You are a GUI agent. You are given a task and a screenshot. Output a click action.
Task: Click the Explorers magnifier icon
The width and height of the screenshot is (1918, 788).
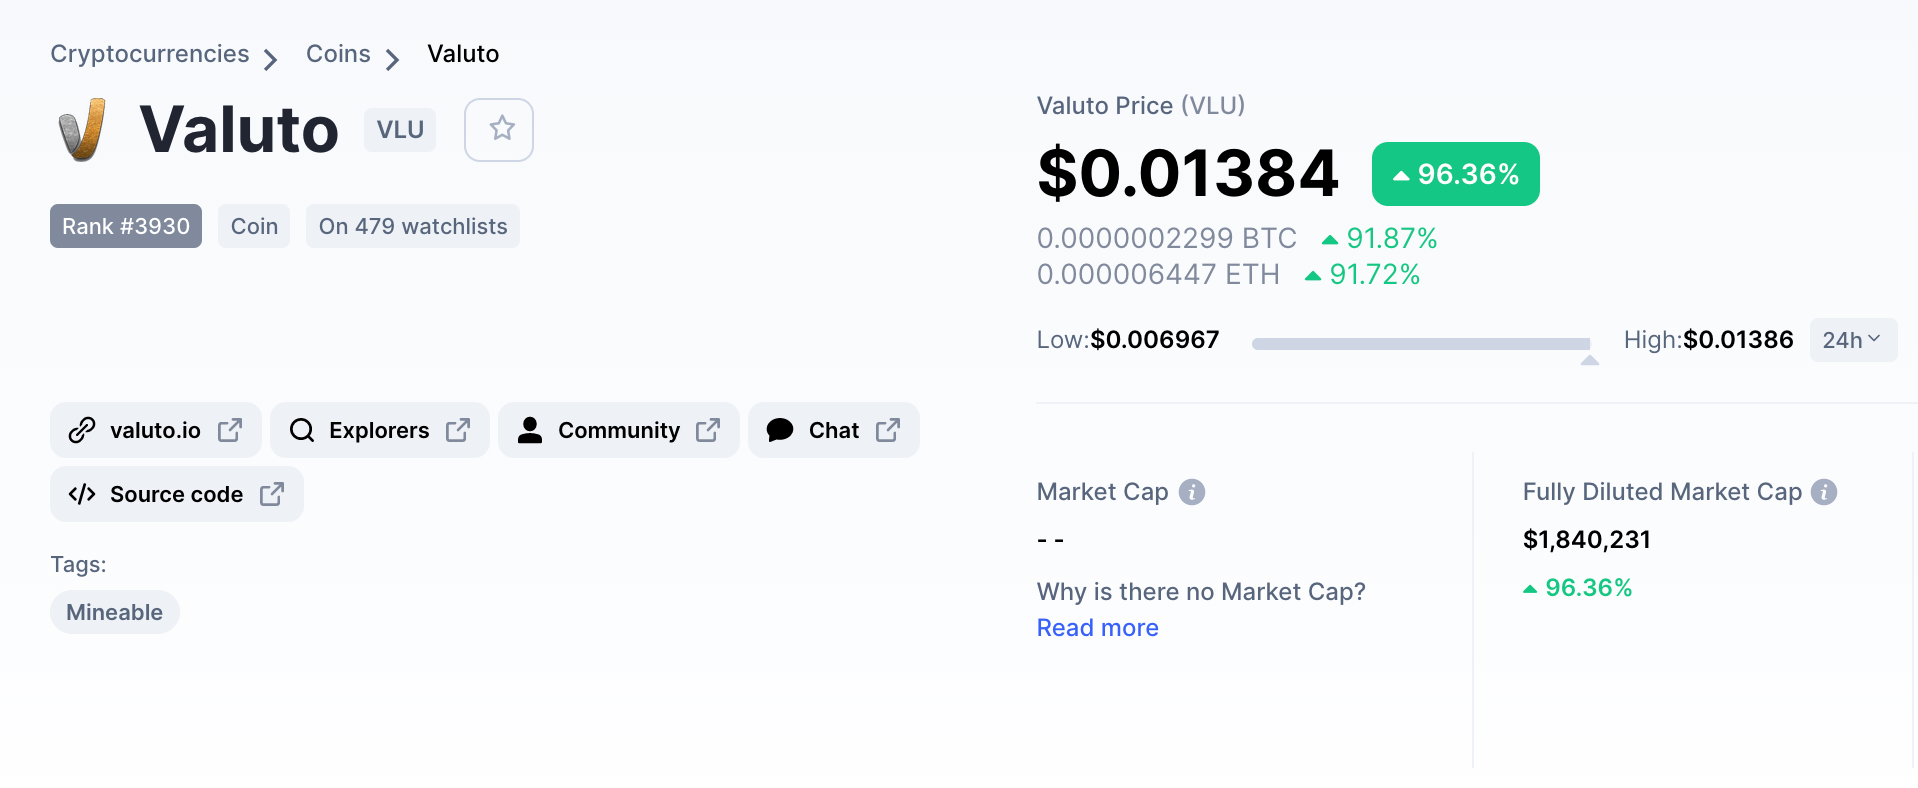[x=301, y=430]
